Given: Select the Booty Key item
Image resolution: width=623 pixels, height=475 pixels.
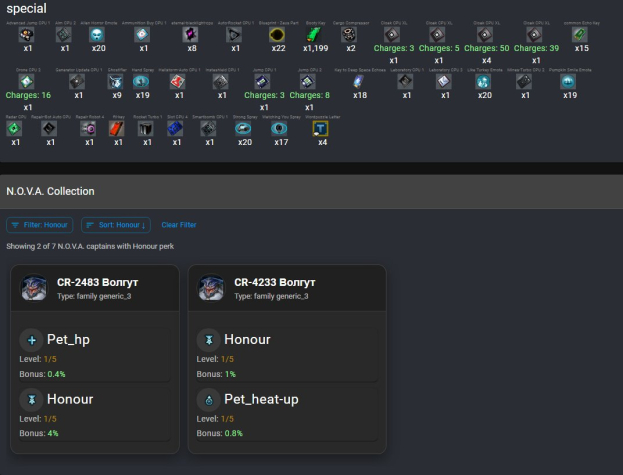Looking at the screenshot, I should 313,35.
